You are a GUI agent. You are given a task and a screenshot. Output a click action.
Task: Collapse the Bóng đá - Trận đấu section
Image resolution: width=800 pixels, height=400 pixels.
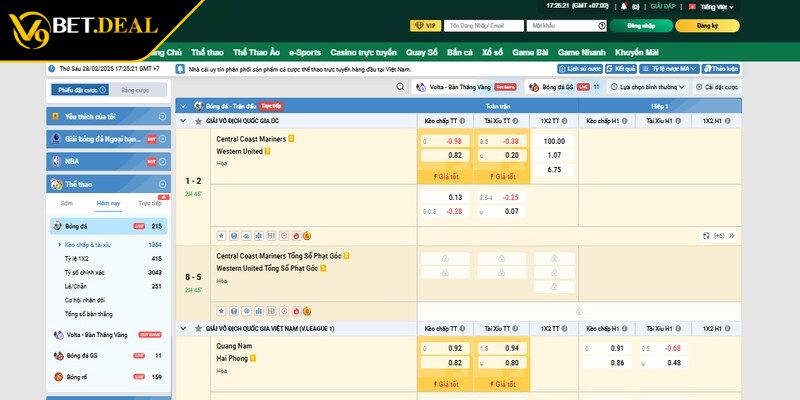pyautogui.click(x=181, y=105)
